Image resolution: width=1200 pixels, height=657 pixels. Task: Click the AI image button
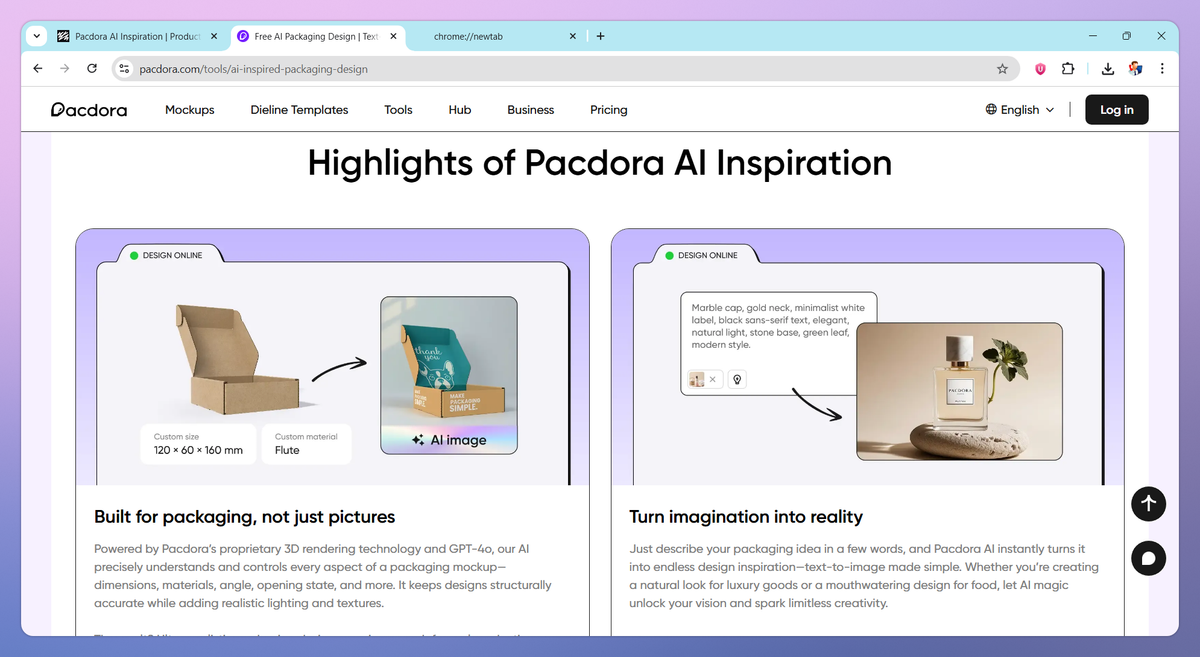pyautogui.click(x=449, y=439)
